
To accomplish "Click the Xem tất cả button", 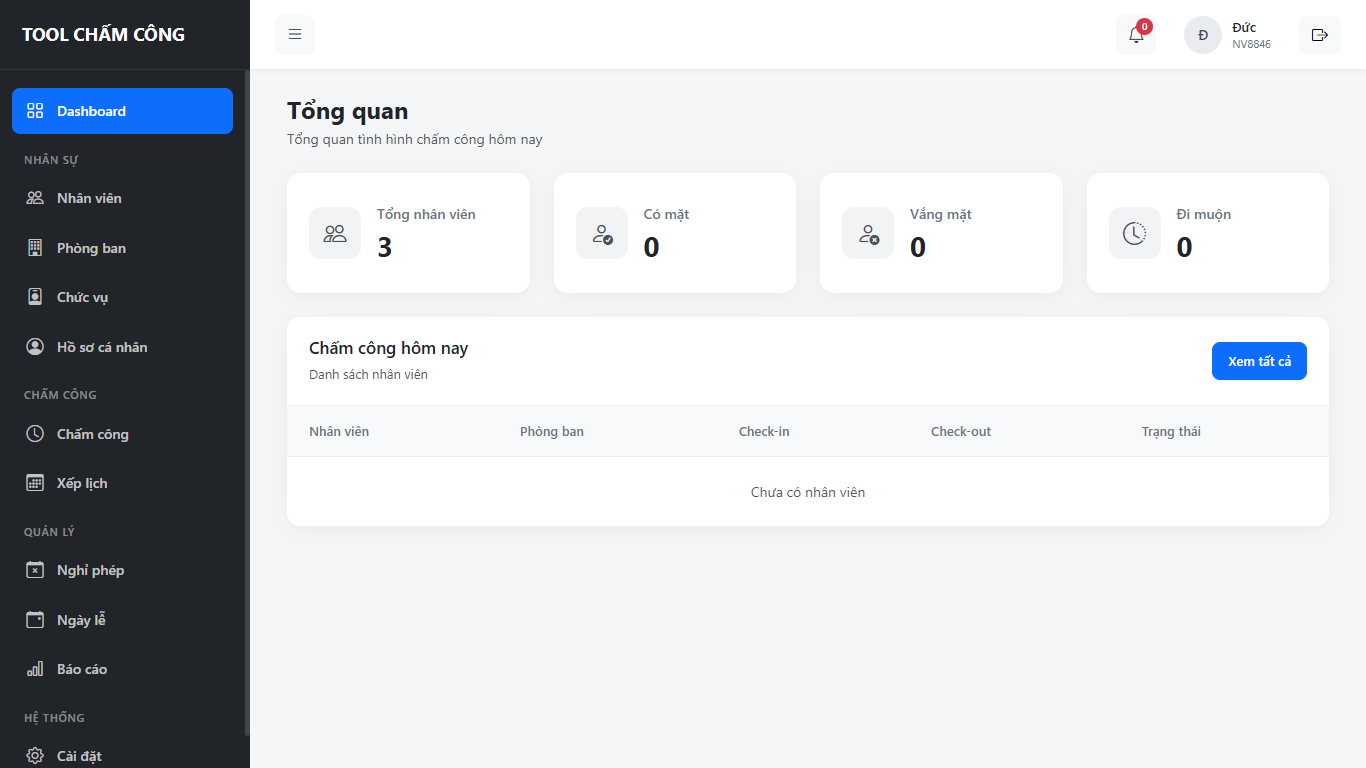I will (x=1259, y=361).
